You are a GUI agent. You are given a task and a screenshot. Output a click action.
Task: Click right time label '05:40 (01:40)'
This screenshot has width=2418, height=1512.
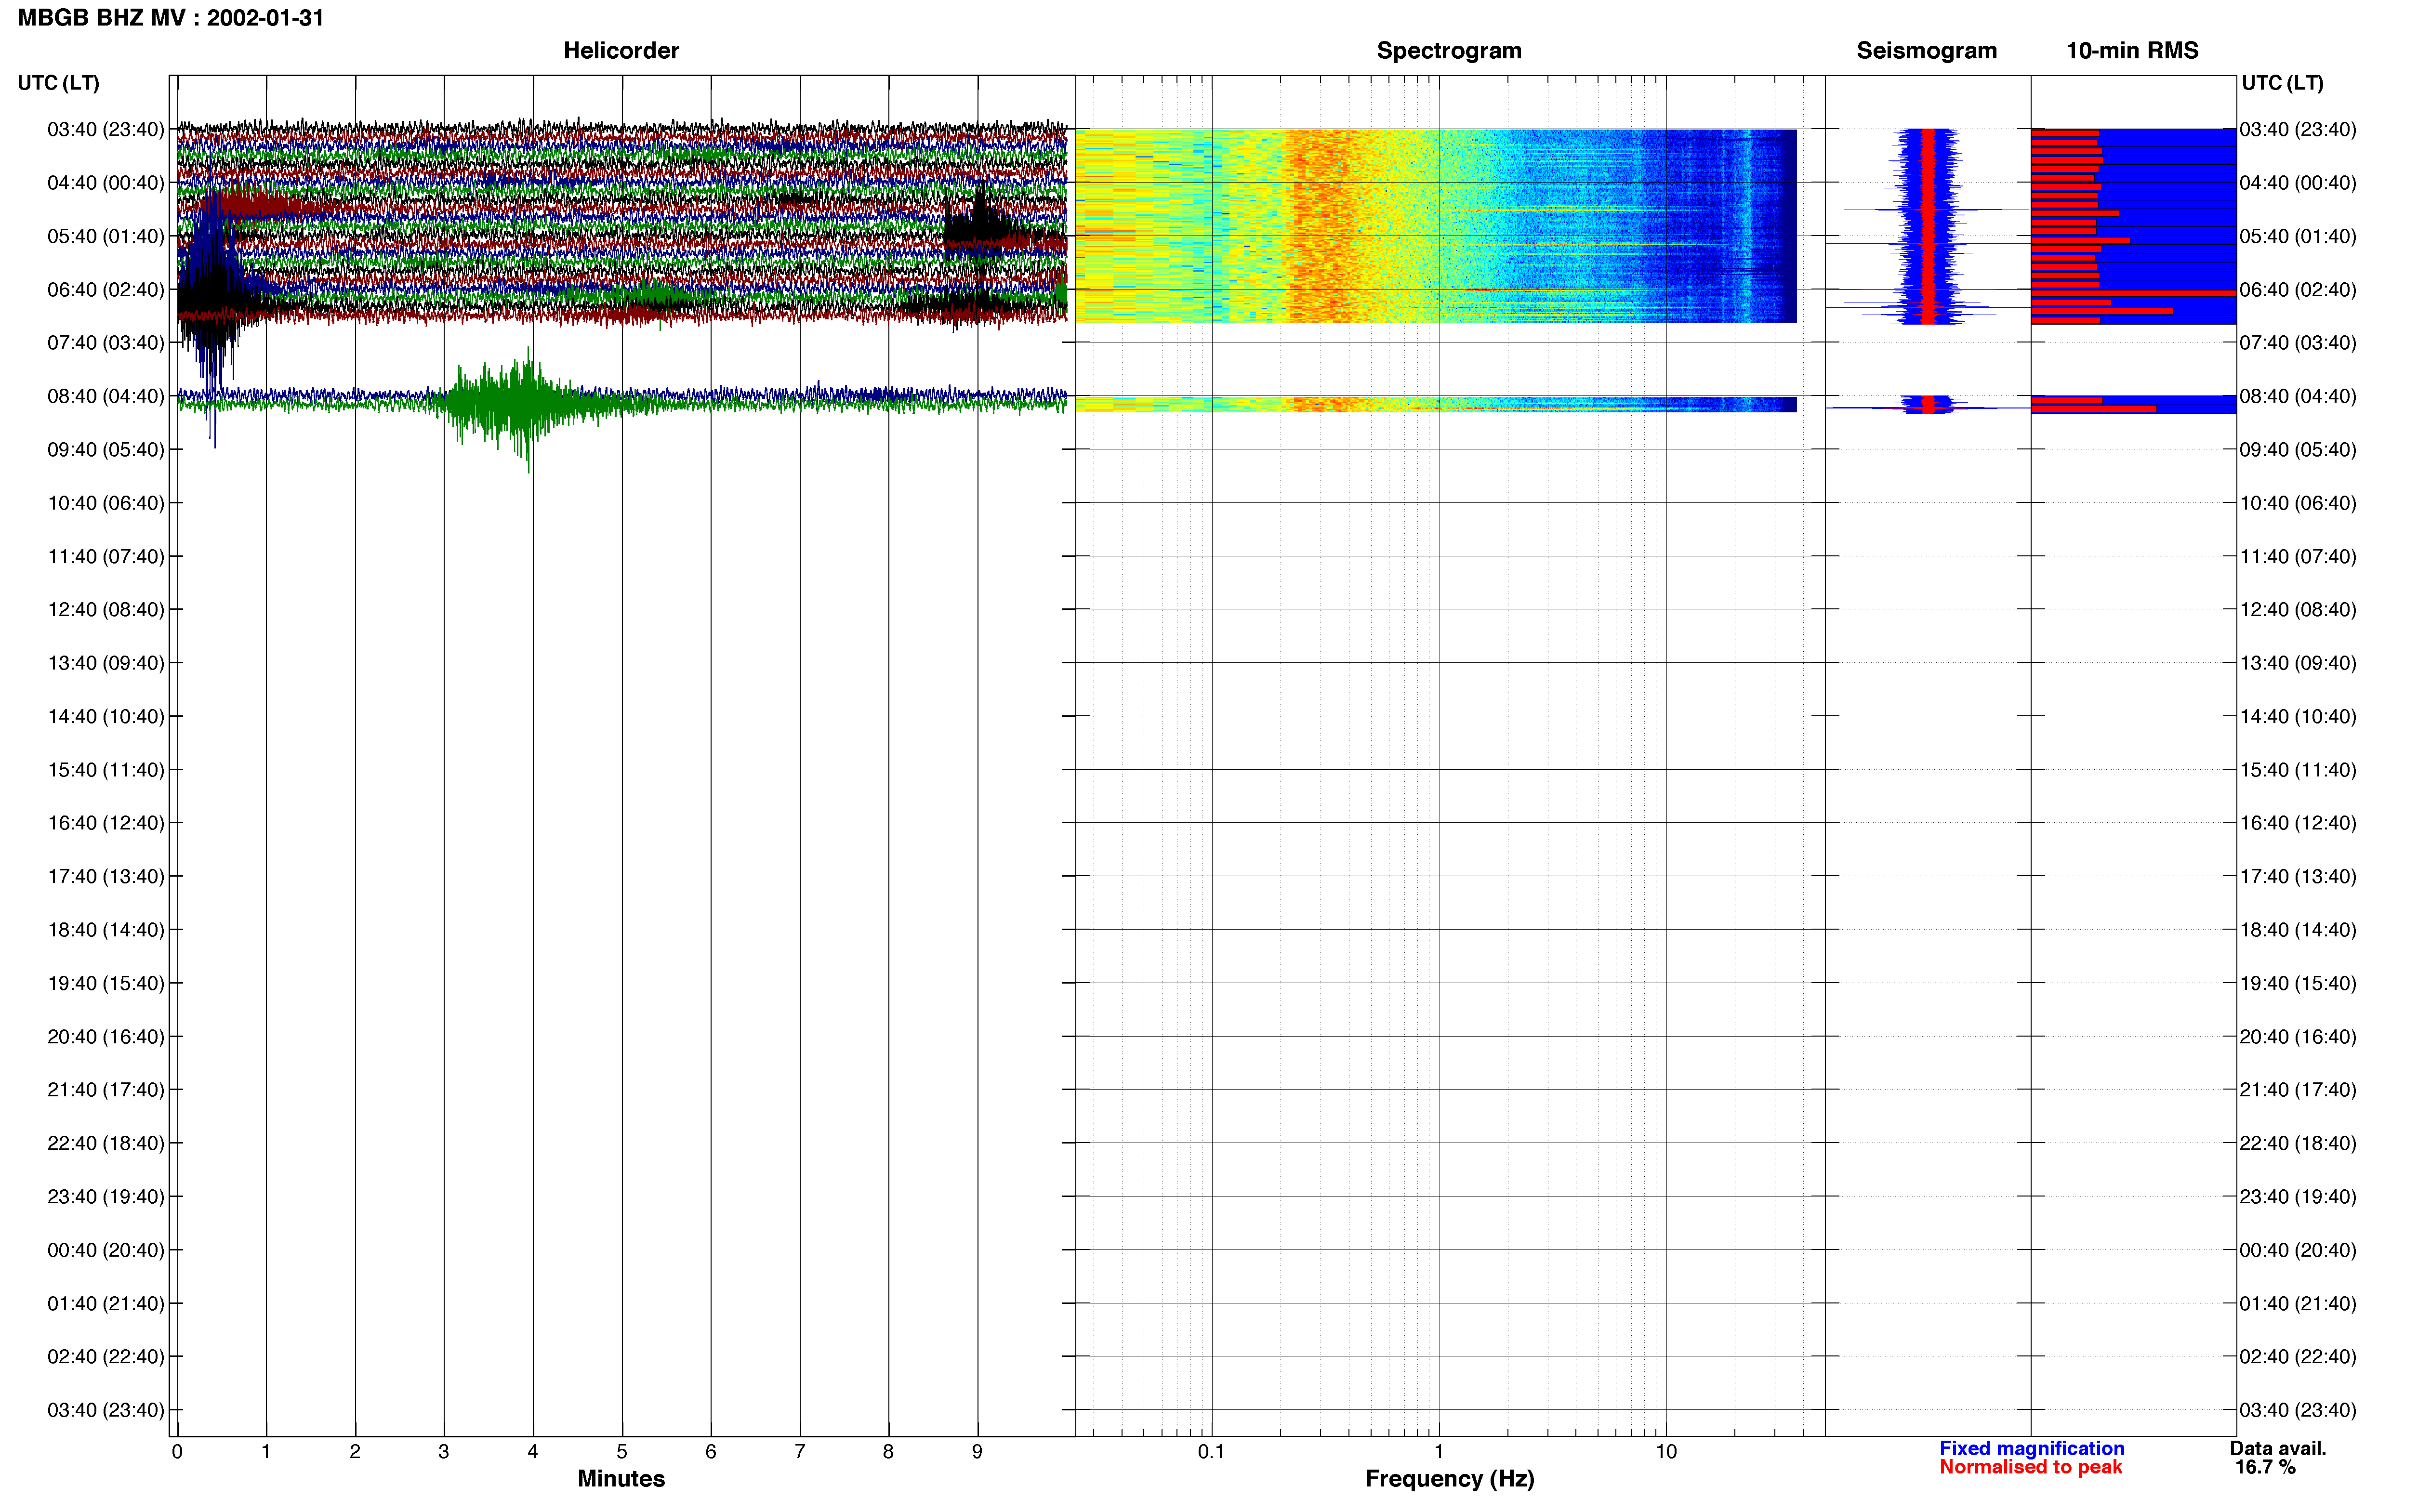pyautogui.click(x=2298, y=236)
